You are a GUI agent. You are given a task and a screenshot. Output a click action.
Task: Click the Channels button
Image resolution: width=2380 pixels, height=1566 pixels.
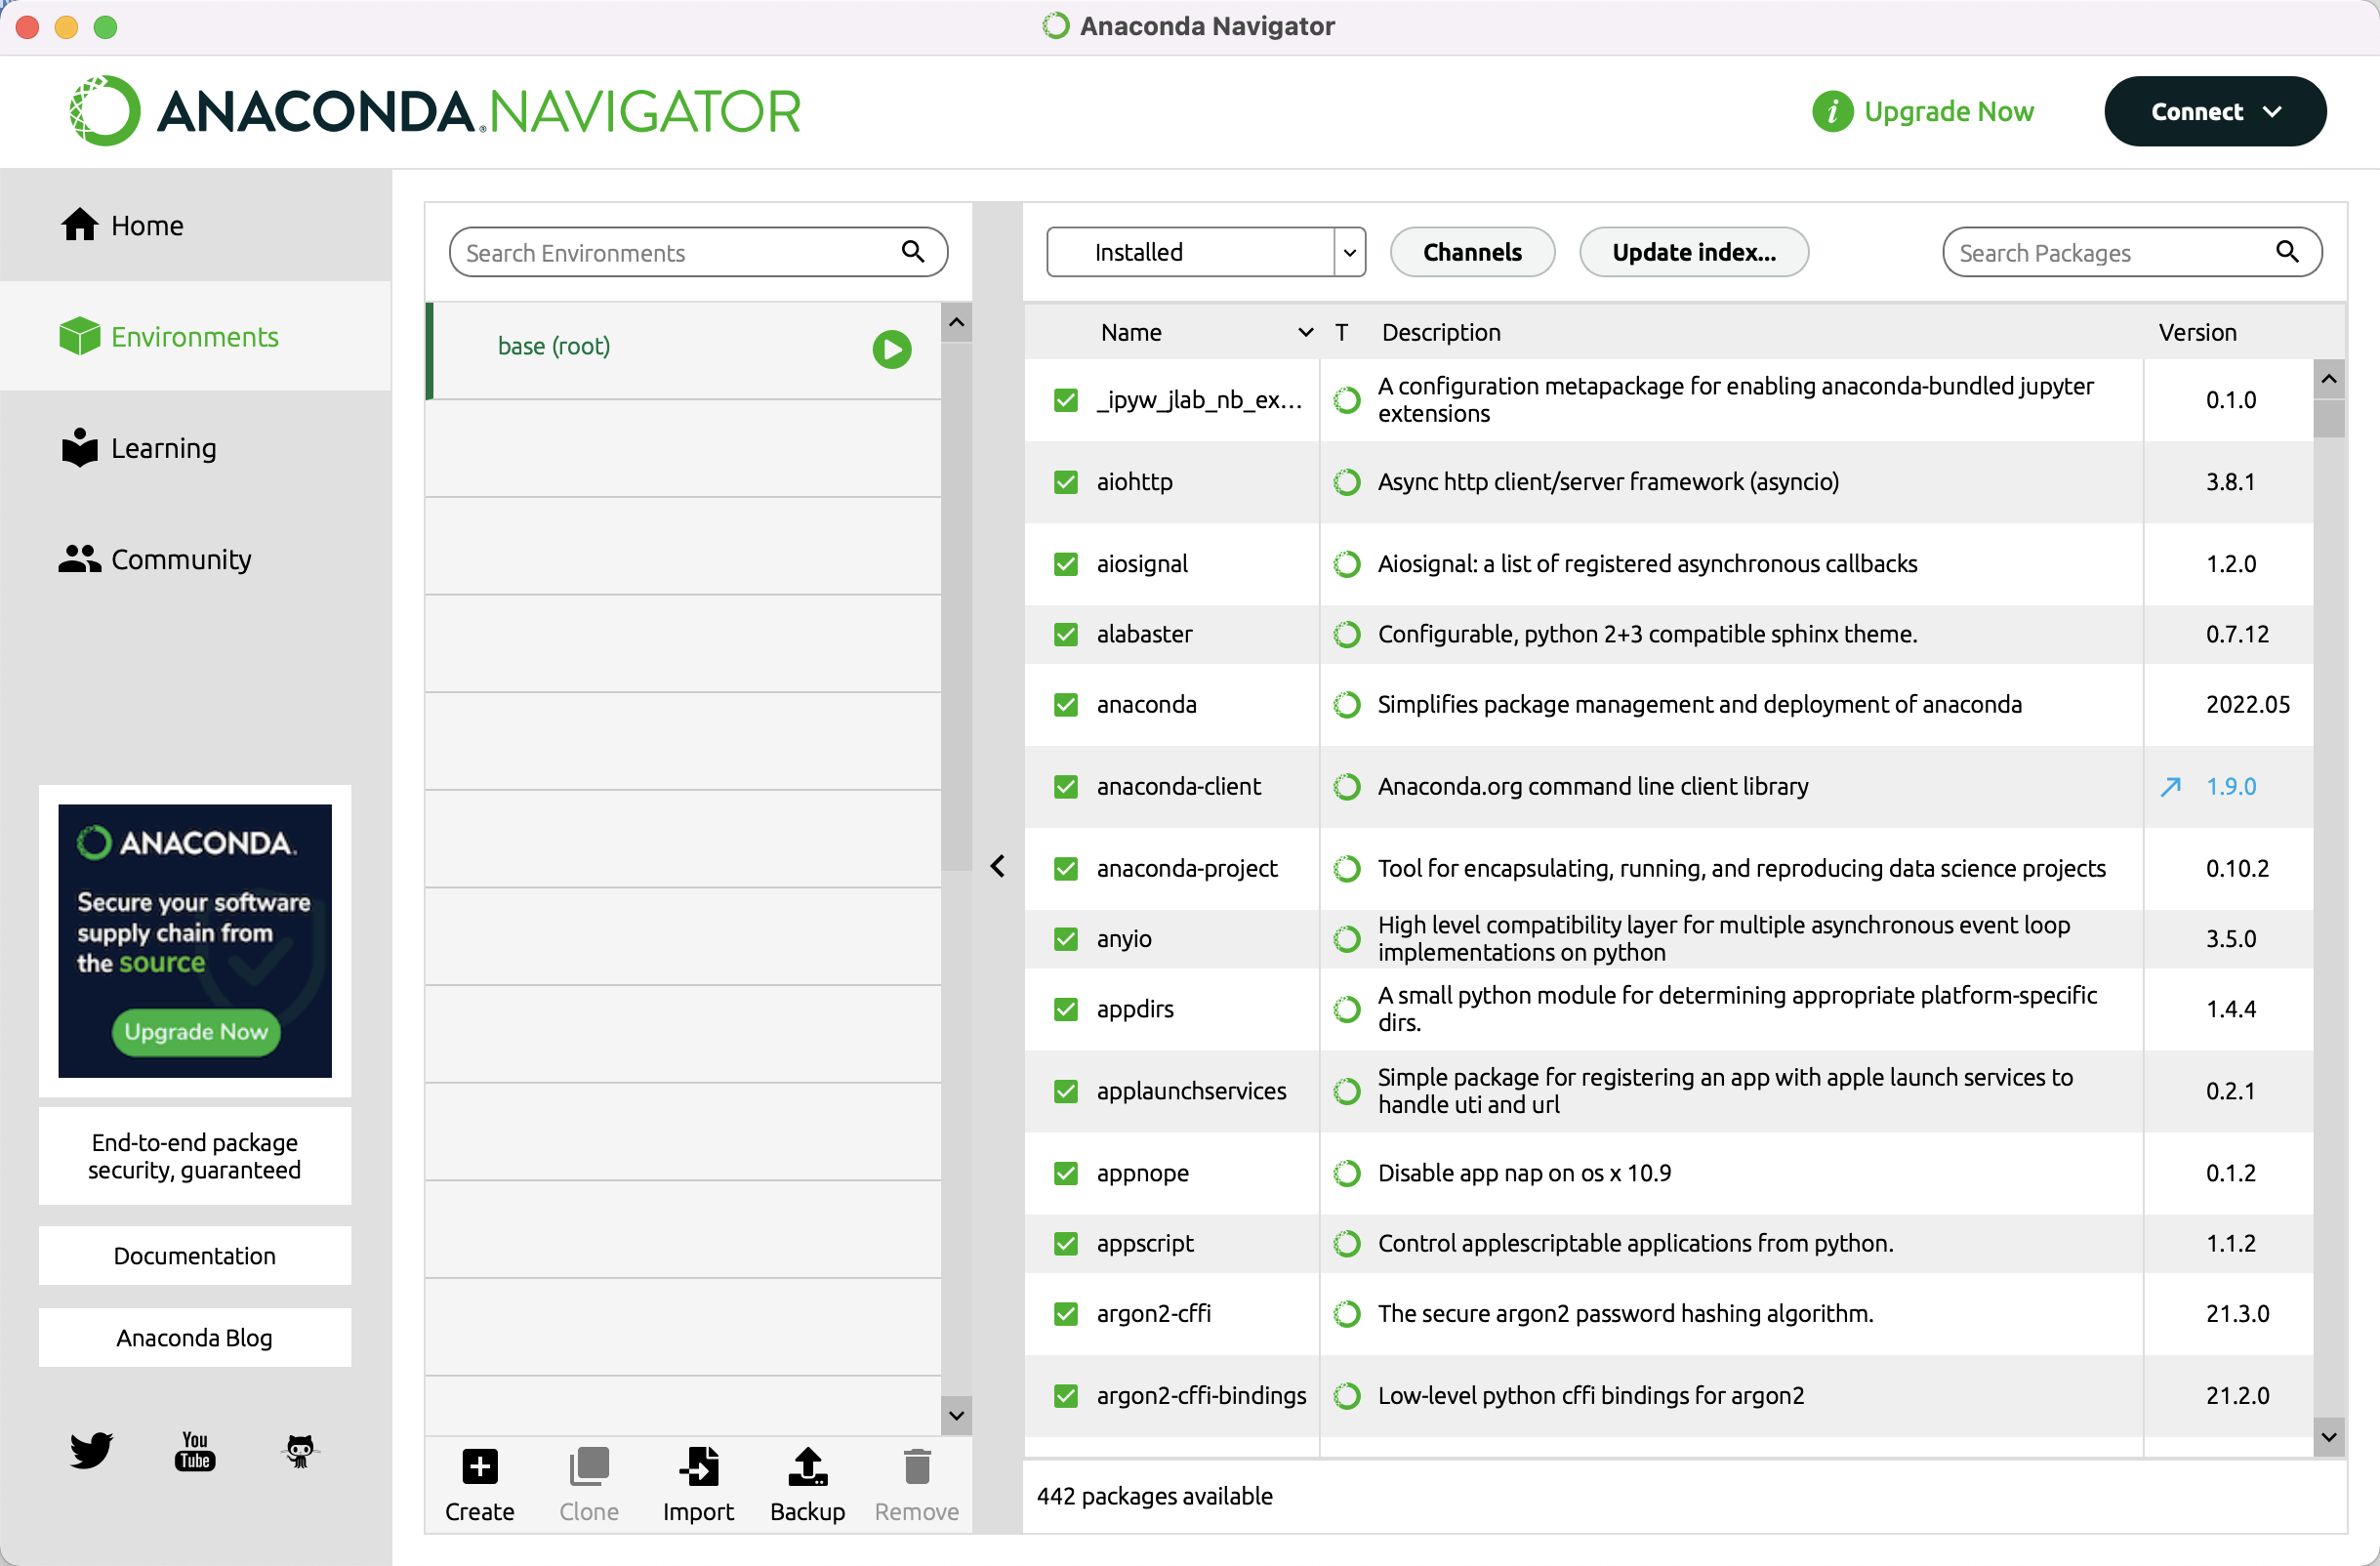click(1471, 251)
